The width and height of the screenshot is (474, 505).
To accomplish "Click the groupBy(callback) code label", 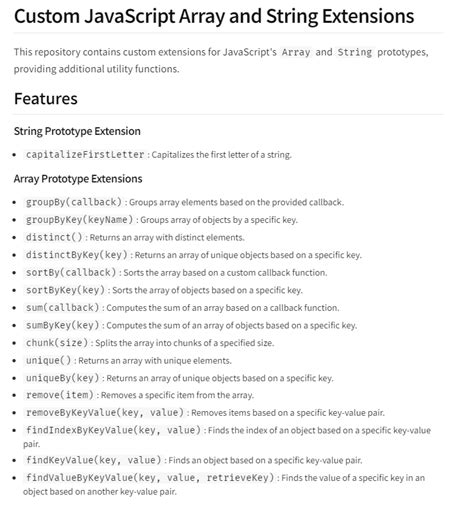I will point(74,202).
